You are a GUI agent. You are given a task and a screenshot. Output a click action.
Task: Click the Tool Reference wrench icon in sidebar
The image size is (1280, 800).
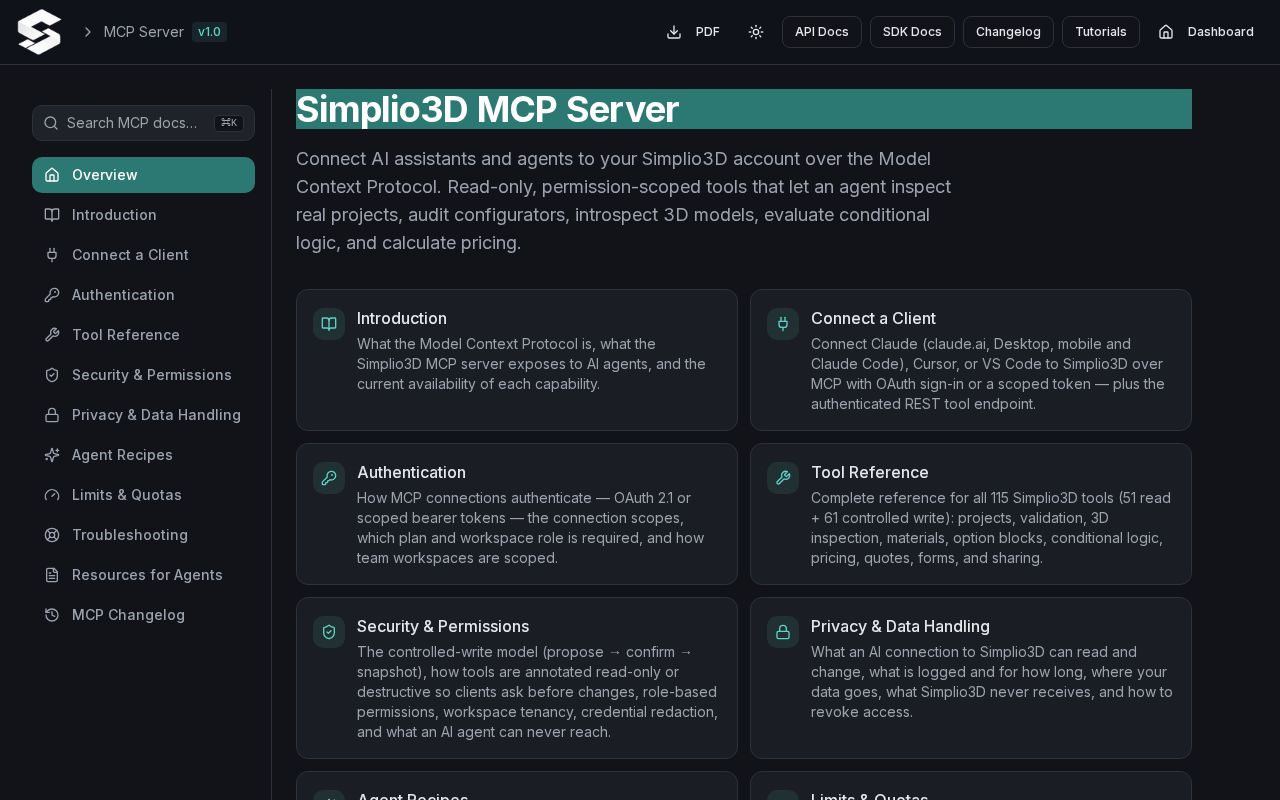(x=52, y=335)
